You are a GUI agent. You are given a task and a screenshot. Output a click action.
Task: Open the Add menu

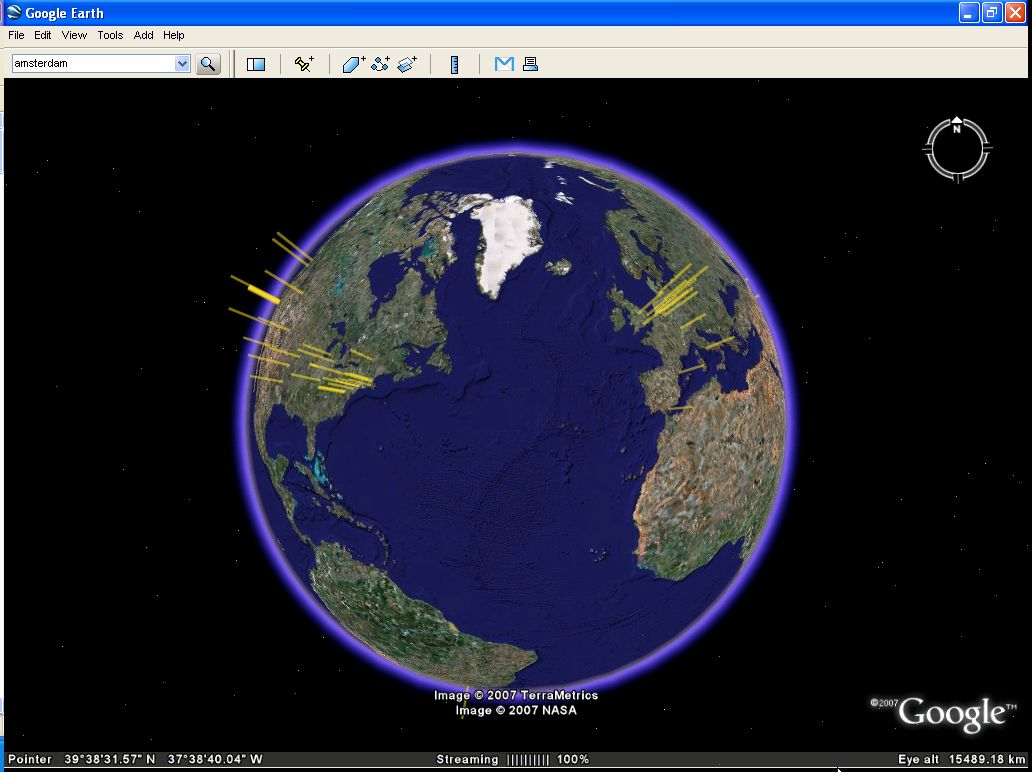point(144,35)
